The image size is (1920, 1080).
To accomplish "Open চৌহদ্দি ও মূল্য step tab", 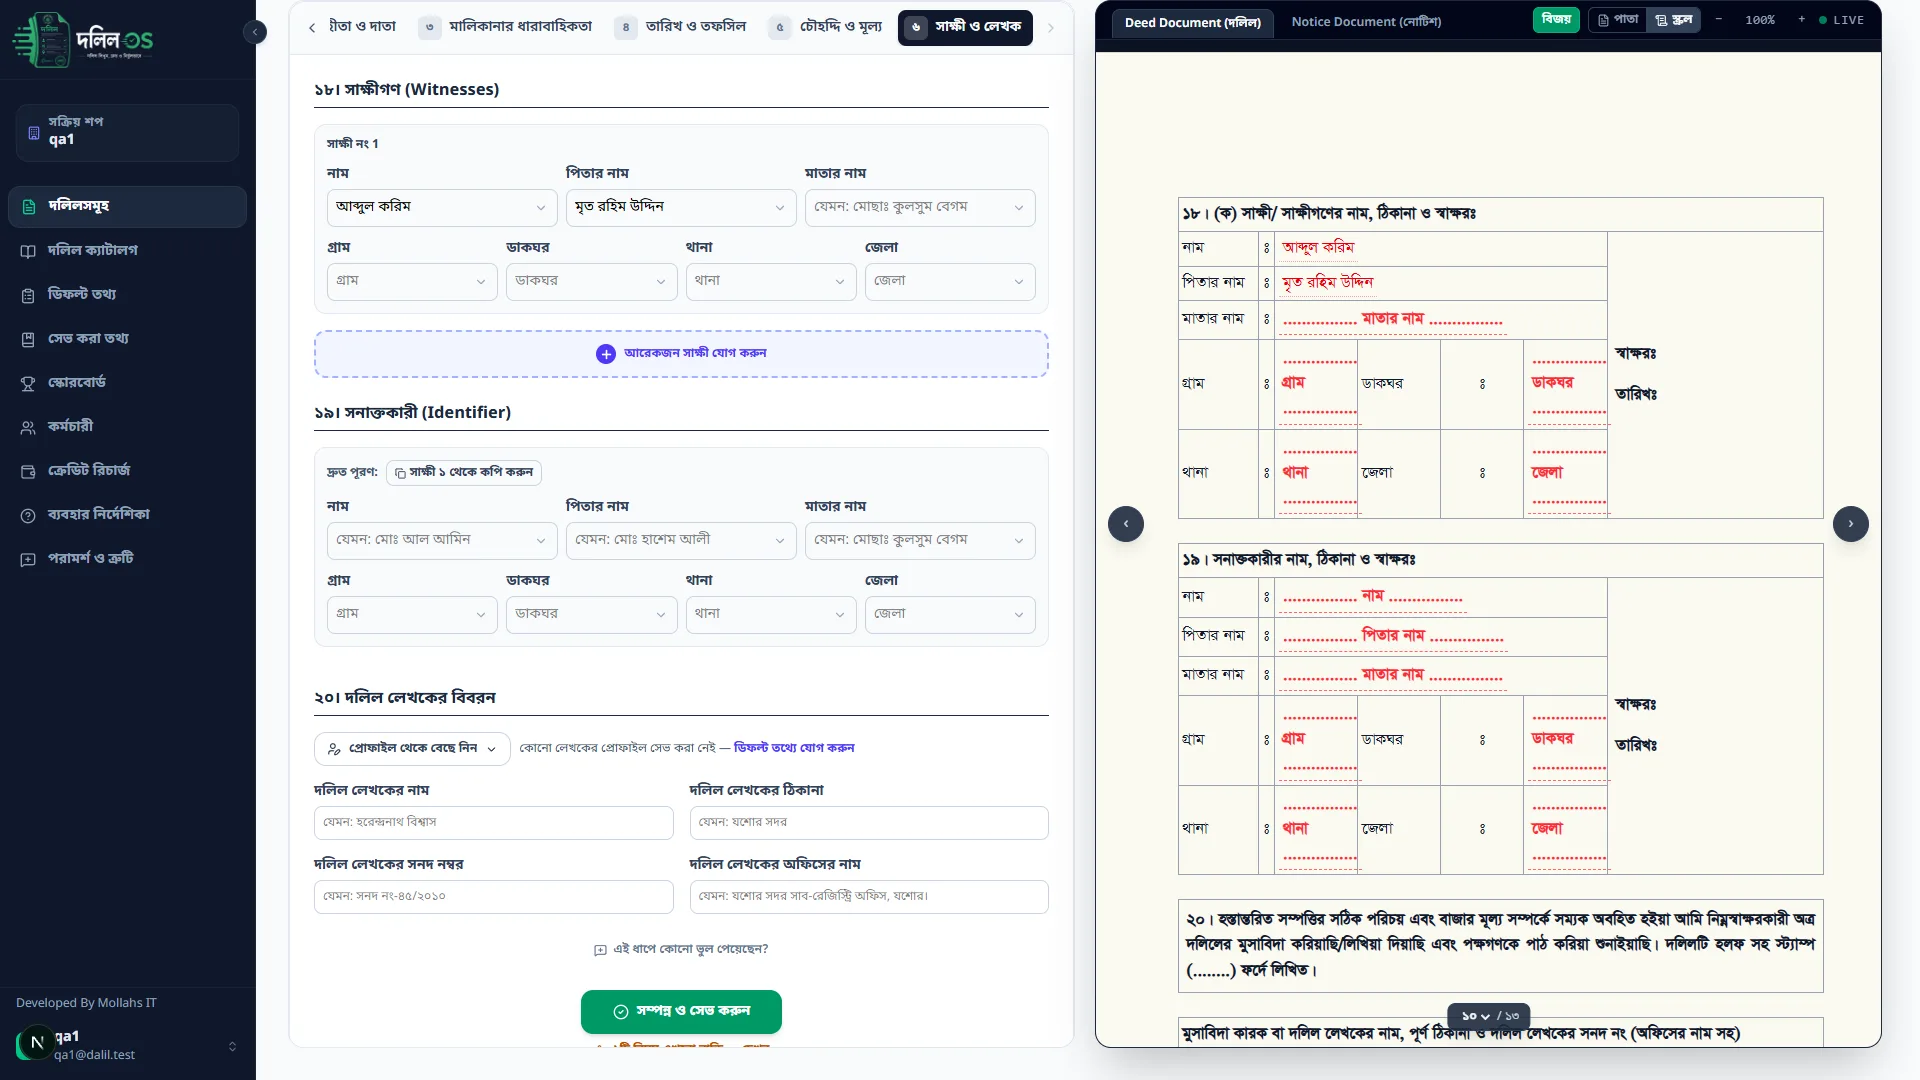I will click(x=827, y=27).
